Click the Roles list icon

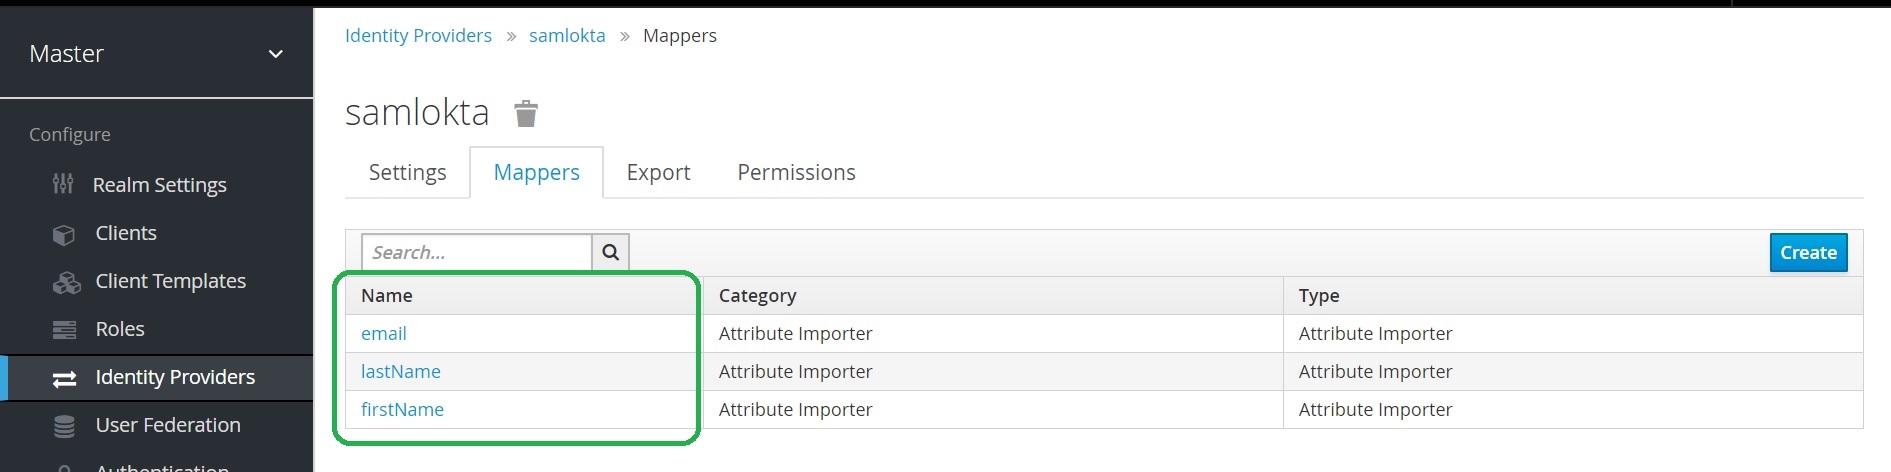point(64,330)
